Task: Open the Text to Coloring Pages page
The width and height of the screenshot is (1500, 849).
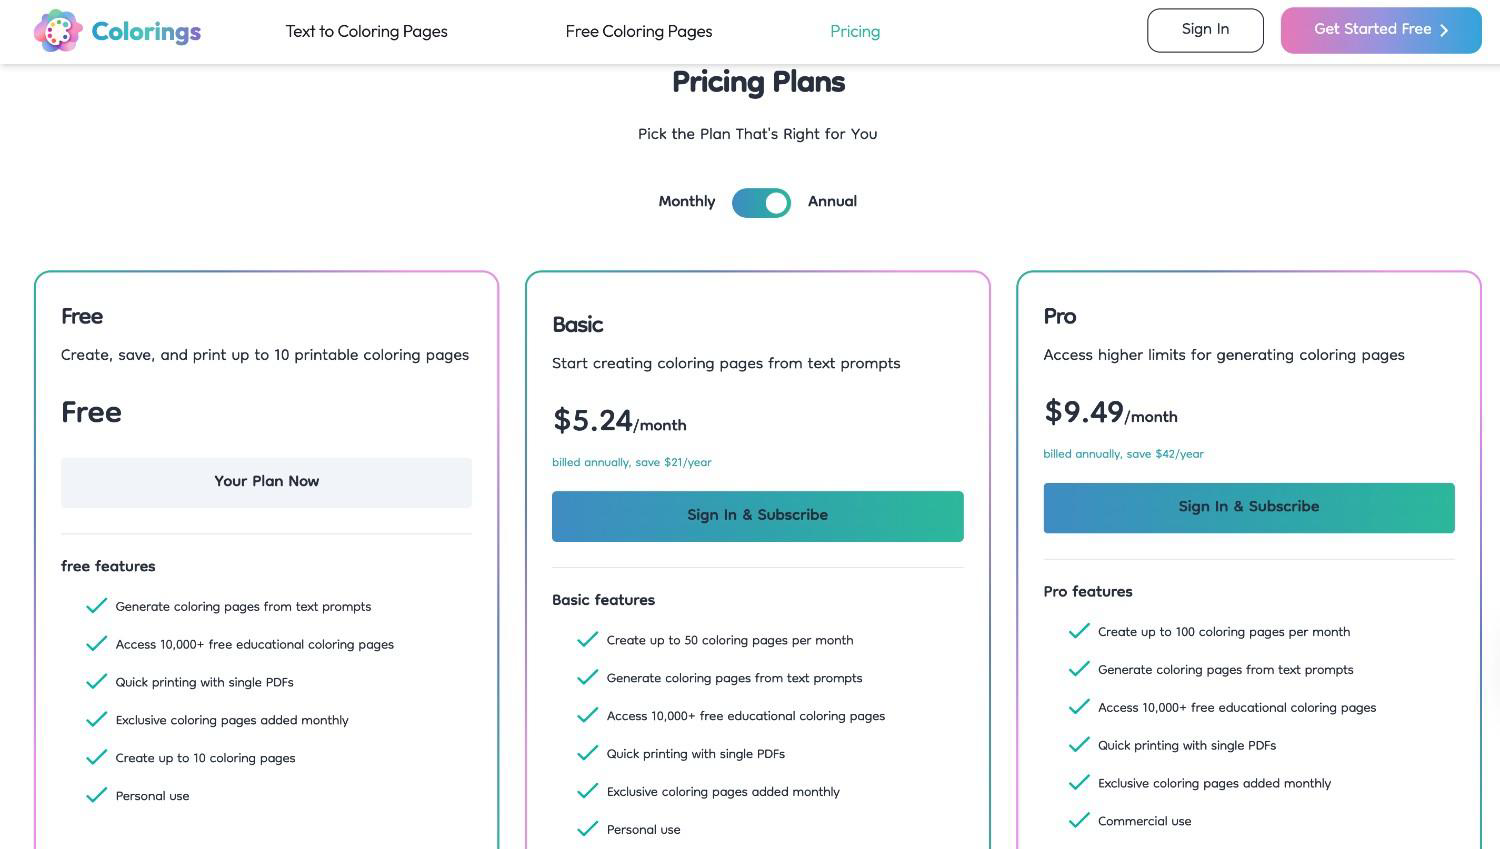Action: 366,31
